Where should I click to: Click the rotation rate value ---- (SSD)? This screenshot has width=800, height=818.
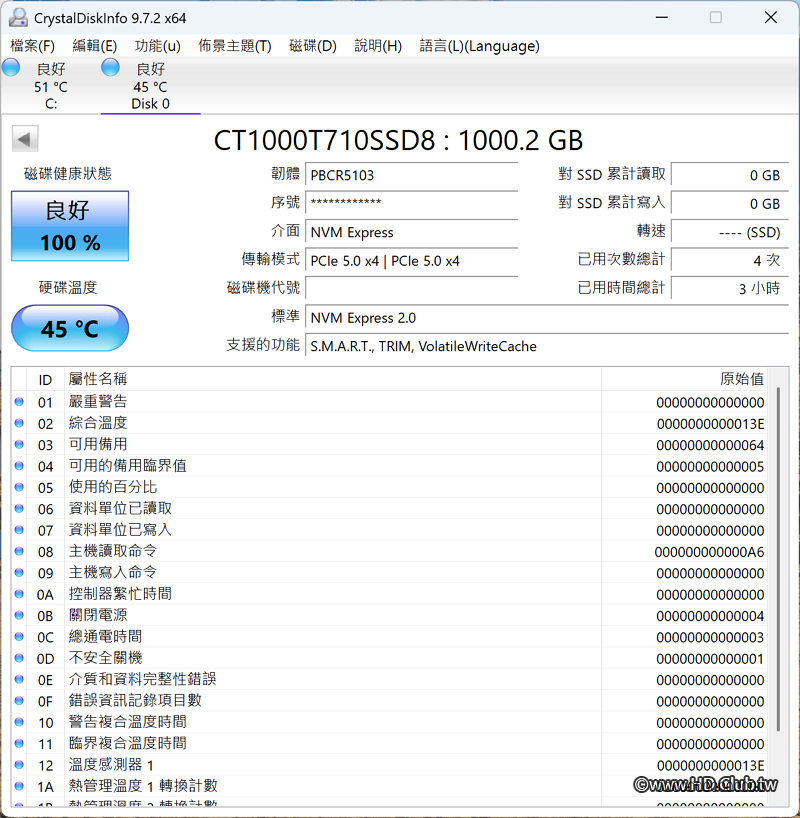tap(730, 232)
